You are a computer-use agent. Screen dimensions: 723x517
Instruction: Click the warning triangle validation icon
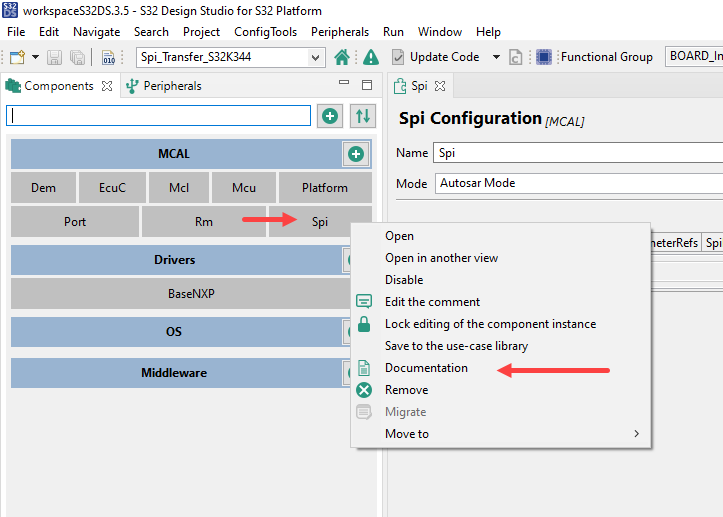370,57
